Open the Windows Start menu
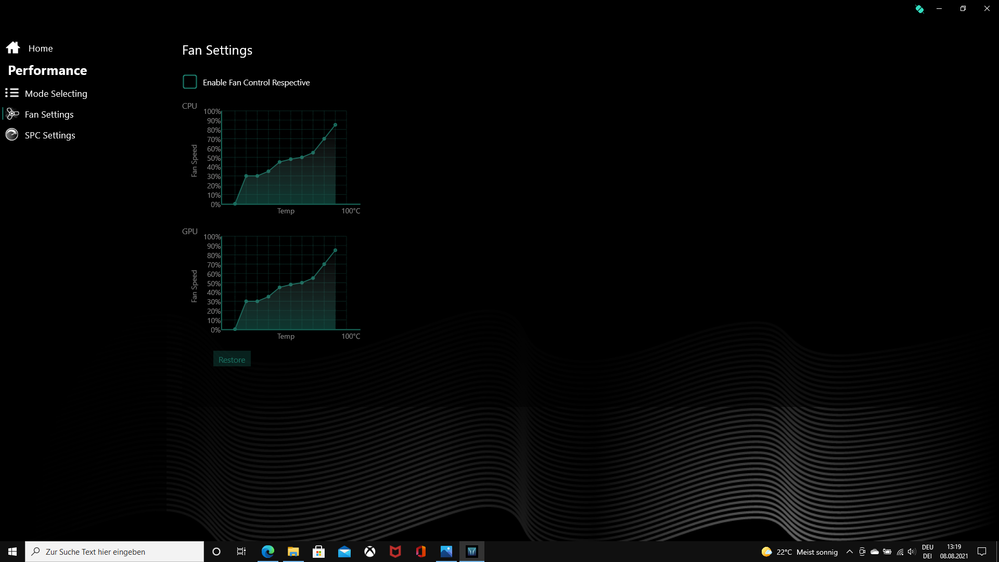The height and width of the screenshot is (562, 999). (x=12, y=551)
